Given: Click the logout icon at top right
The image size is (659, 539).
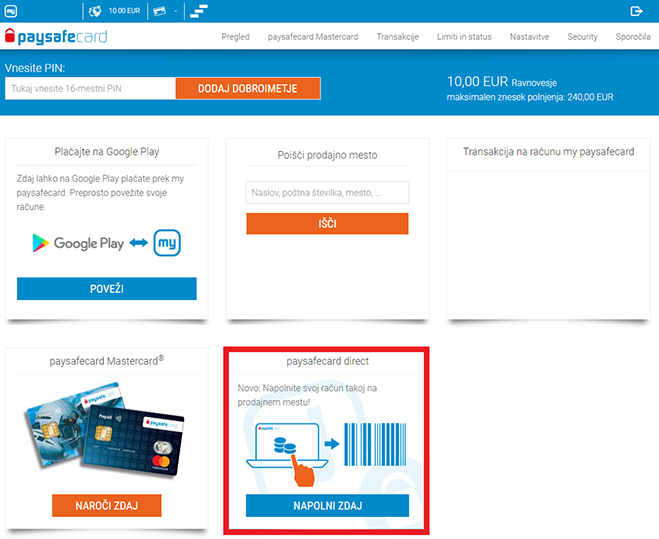Looking at the screenshot, I should pyautogui.click(x=637, y=11).
